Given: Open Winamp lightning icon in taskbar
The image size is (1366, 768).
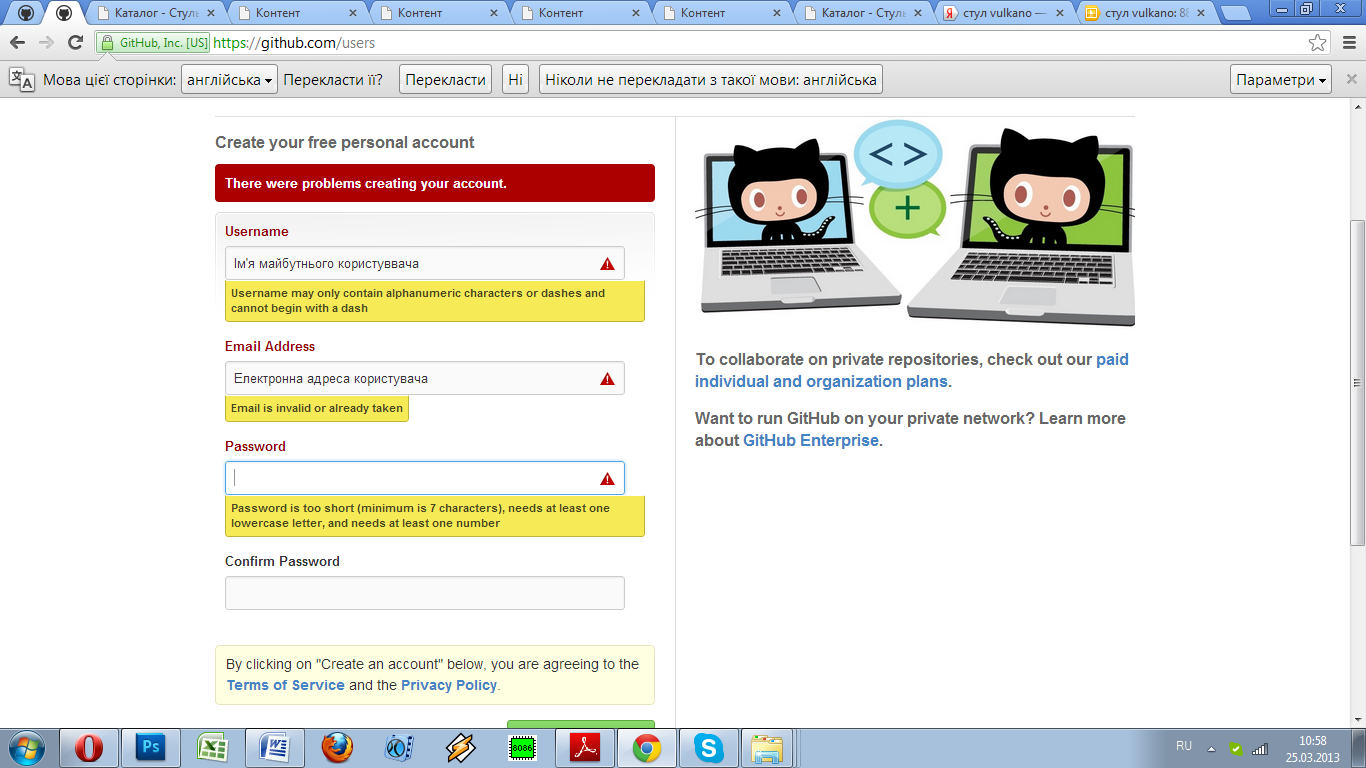Looking at the screenshot, I should (461, 748).
